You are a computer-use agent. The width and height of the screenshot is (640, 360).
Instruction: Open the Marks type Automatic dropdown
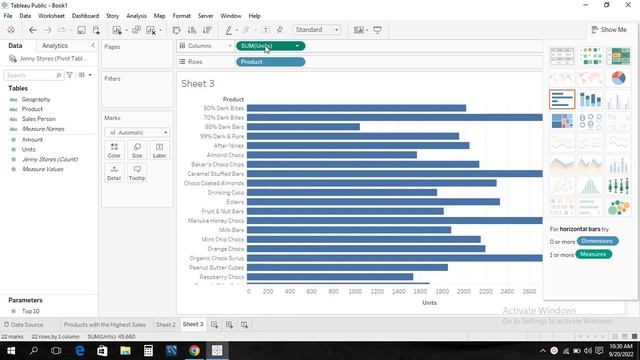click(137, 133)
